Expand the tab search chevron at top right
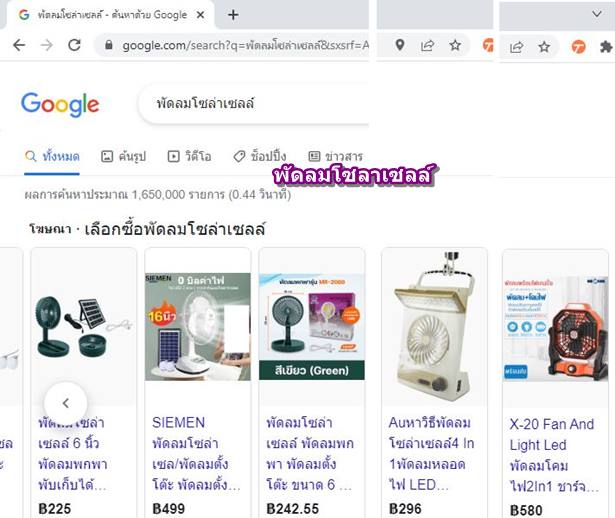615x518 pixels. point(597,14)
